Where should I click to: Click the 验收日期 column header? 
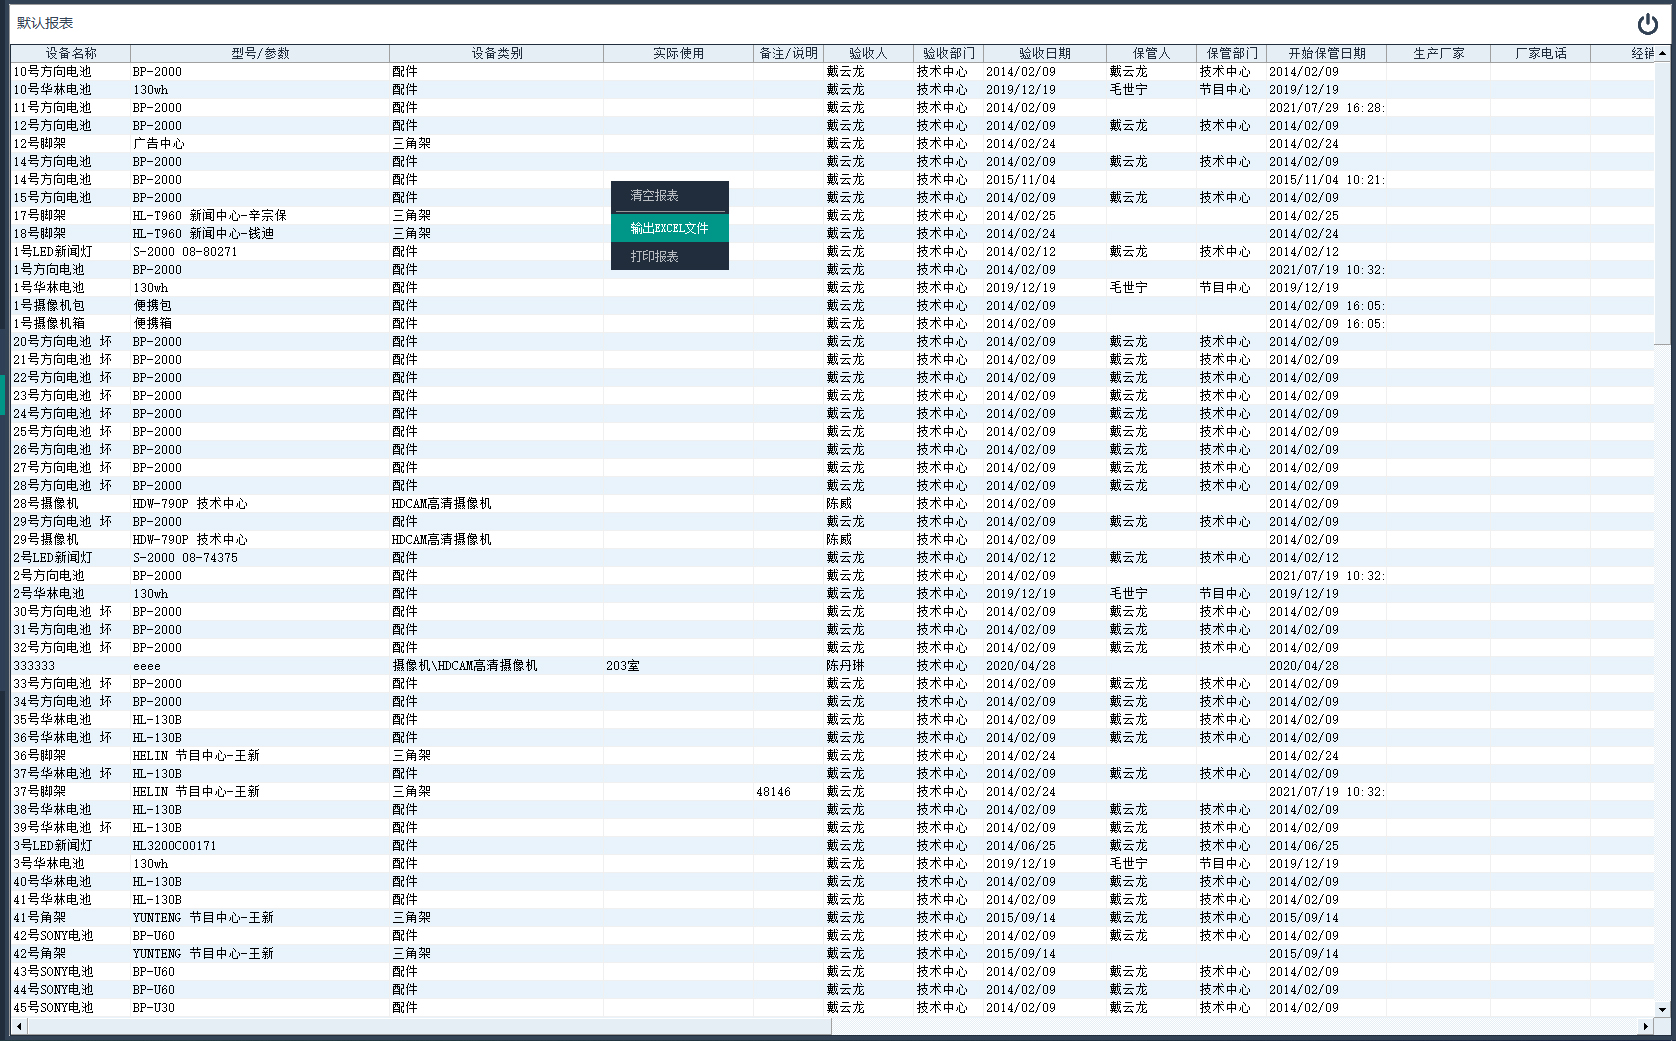(x=1044, y=53)
